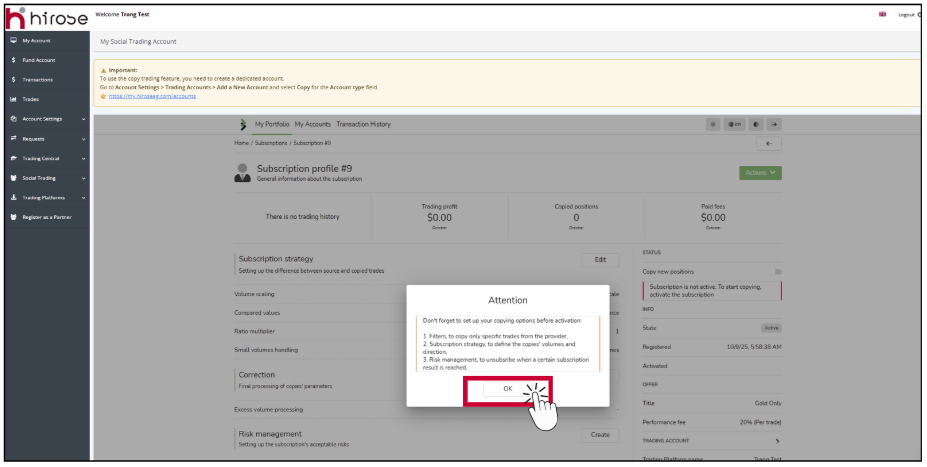Open the language selector showing en
Image resolution: width=927 pixels, height=467 pixels.
(734, 125)
